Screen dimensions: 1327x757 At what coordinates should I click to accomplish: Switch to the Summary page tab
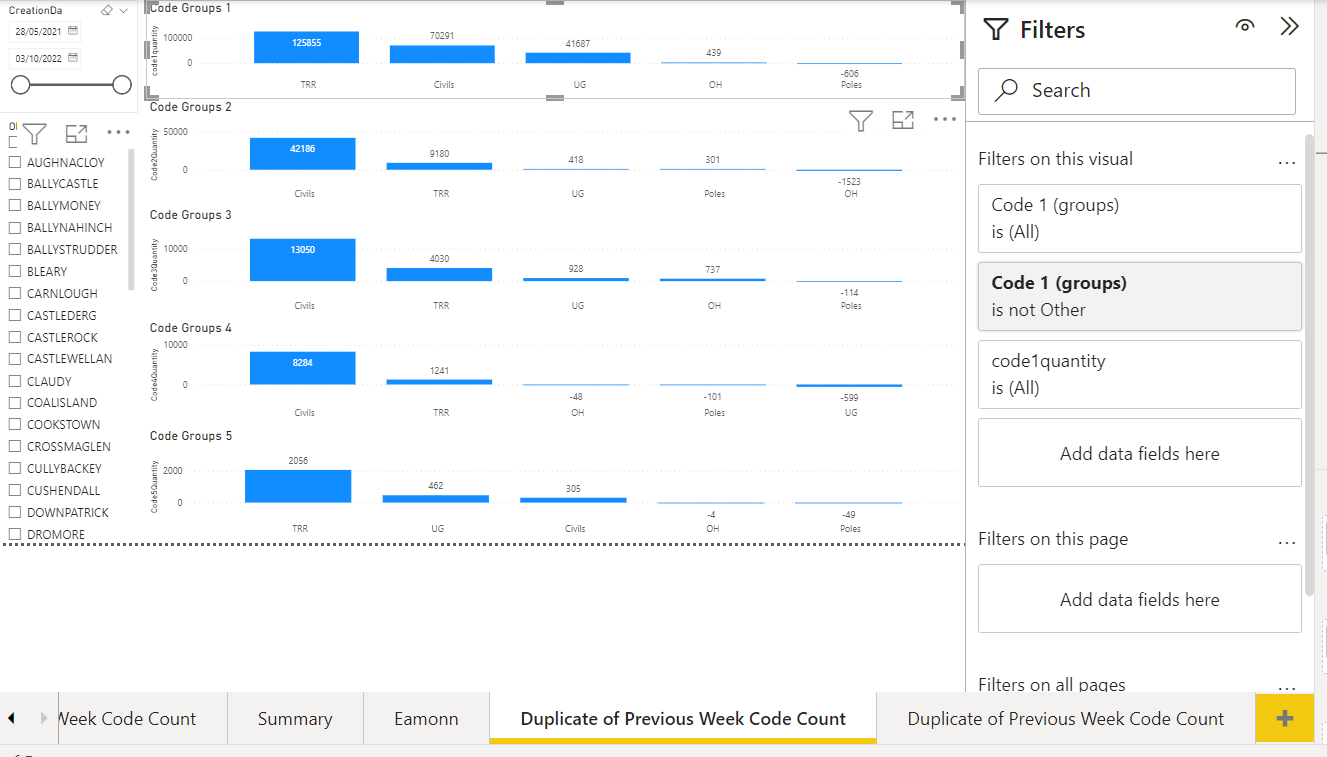(295, 719)
